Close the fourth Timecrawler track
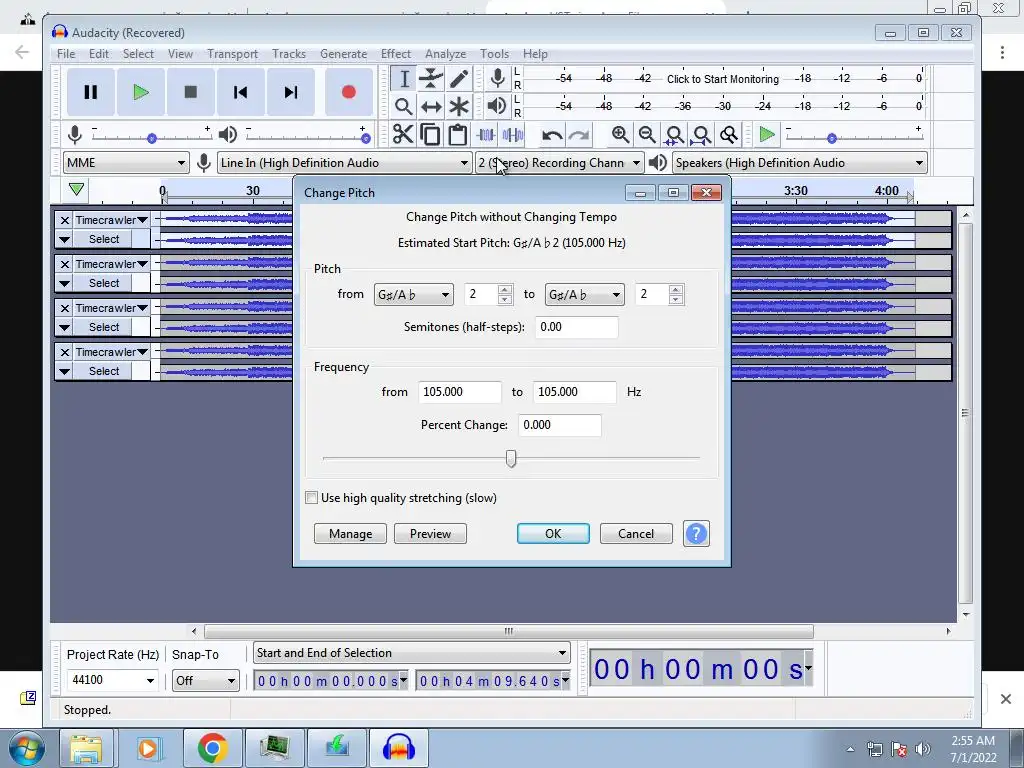 [x=64, y=353]
